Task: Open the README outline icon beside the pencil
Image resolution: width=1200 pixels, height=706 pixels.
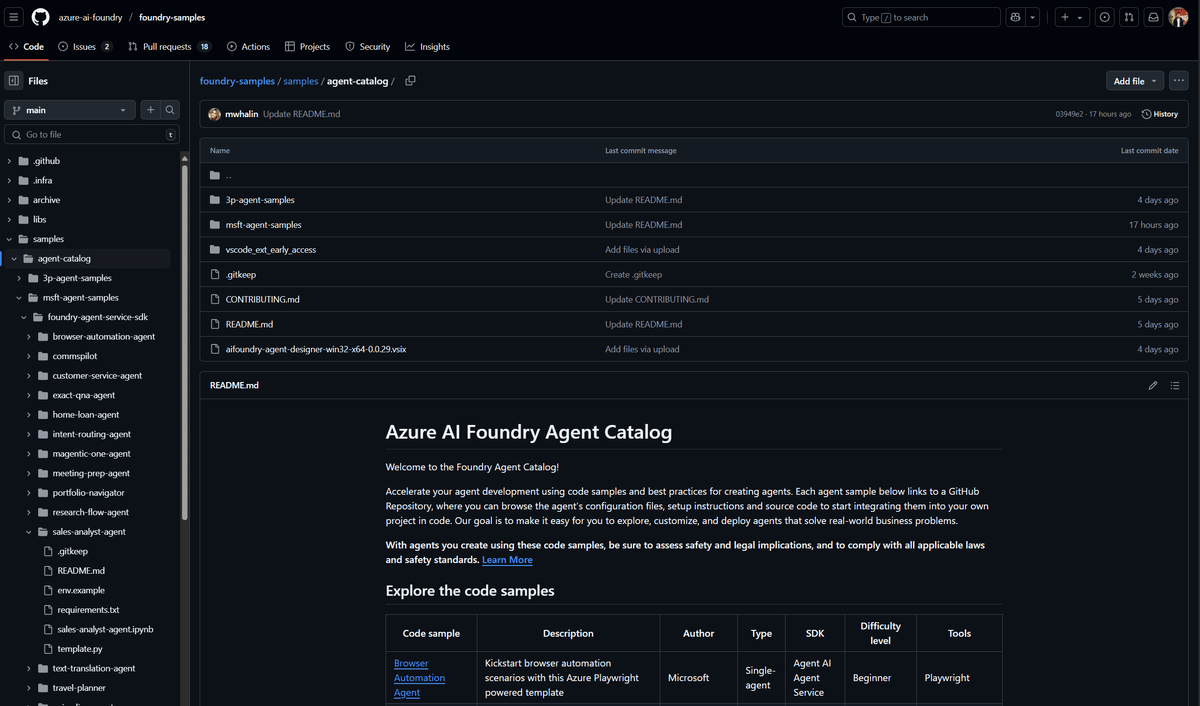Action: 1175,385
